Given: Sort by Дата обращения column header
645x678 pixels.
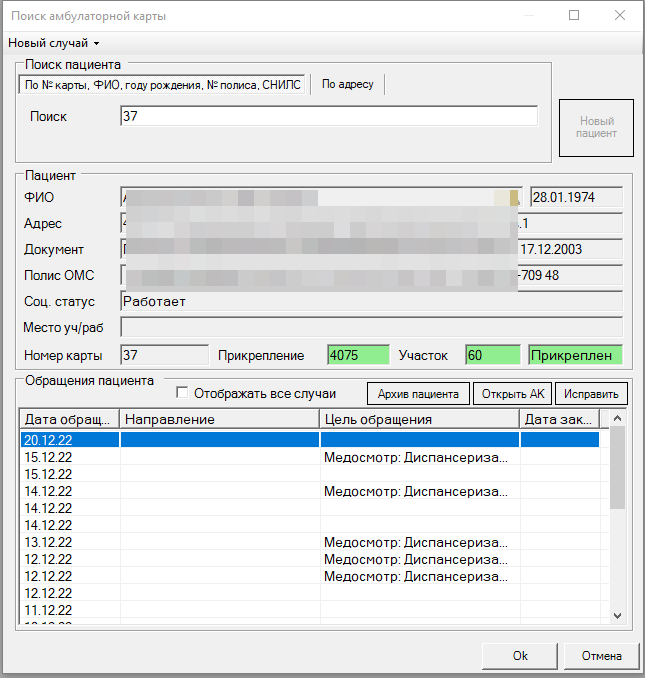Looking at the screenshot, I should (70, 419).
